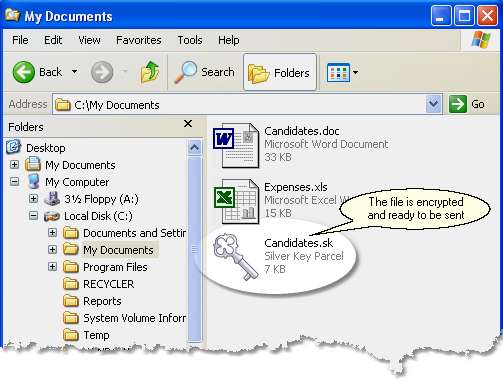Open the Tools menu
This screenshot has width=503, height=382.
coord(190,40)
